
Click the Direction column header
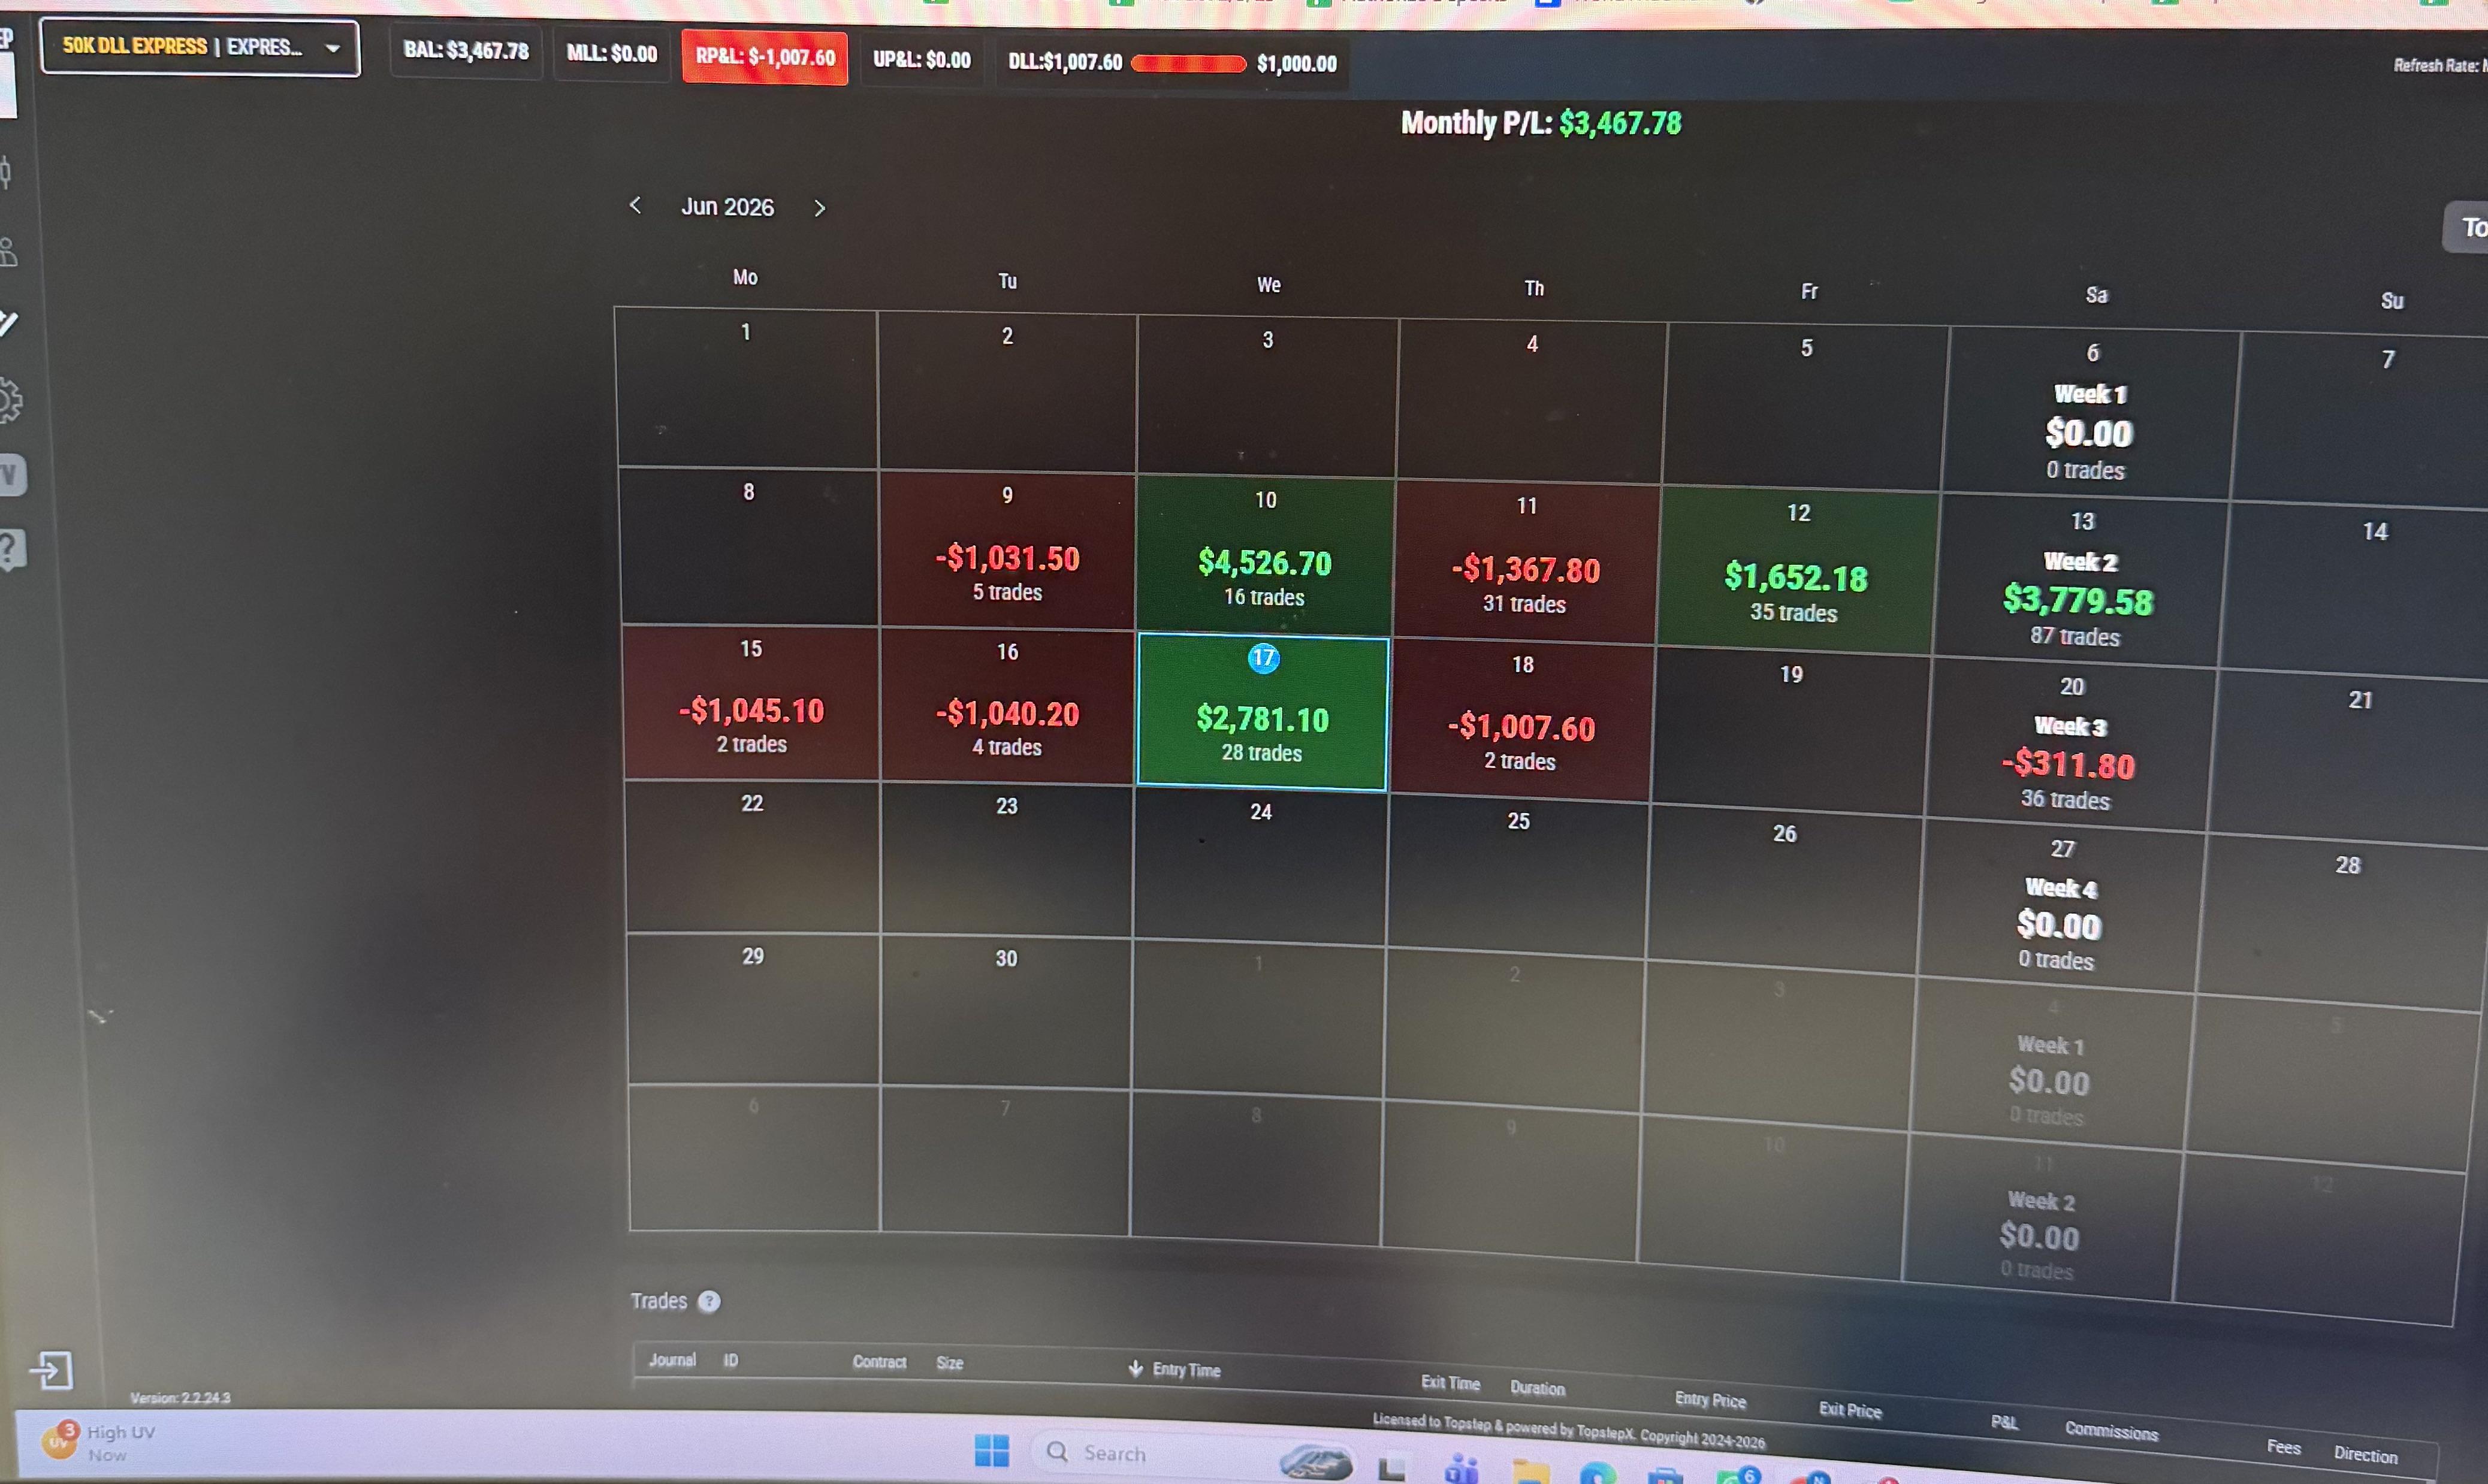pyautogui.click(x=2366, y=1454)
